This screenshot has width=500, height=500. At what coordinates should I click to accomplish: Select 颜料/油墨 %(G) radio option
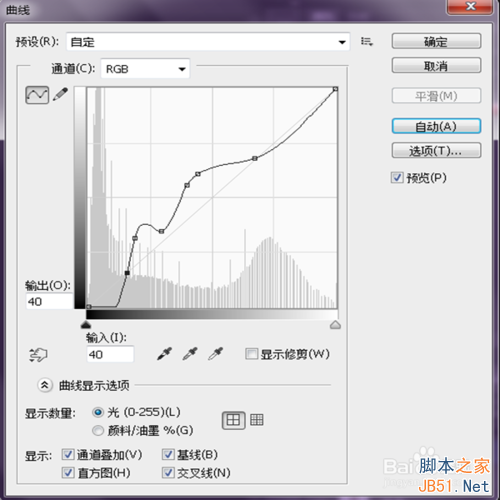98,430
